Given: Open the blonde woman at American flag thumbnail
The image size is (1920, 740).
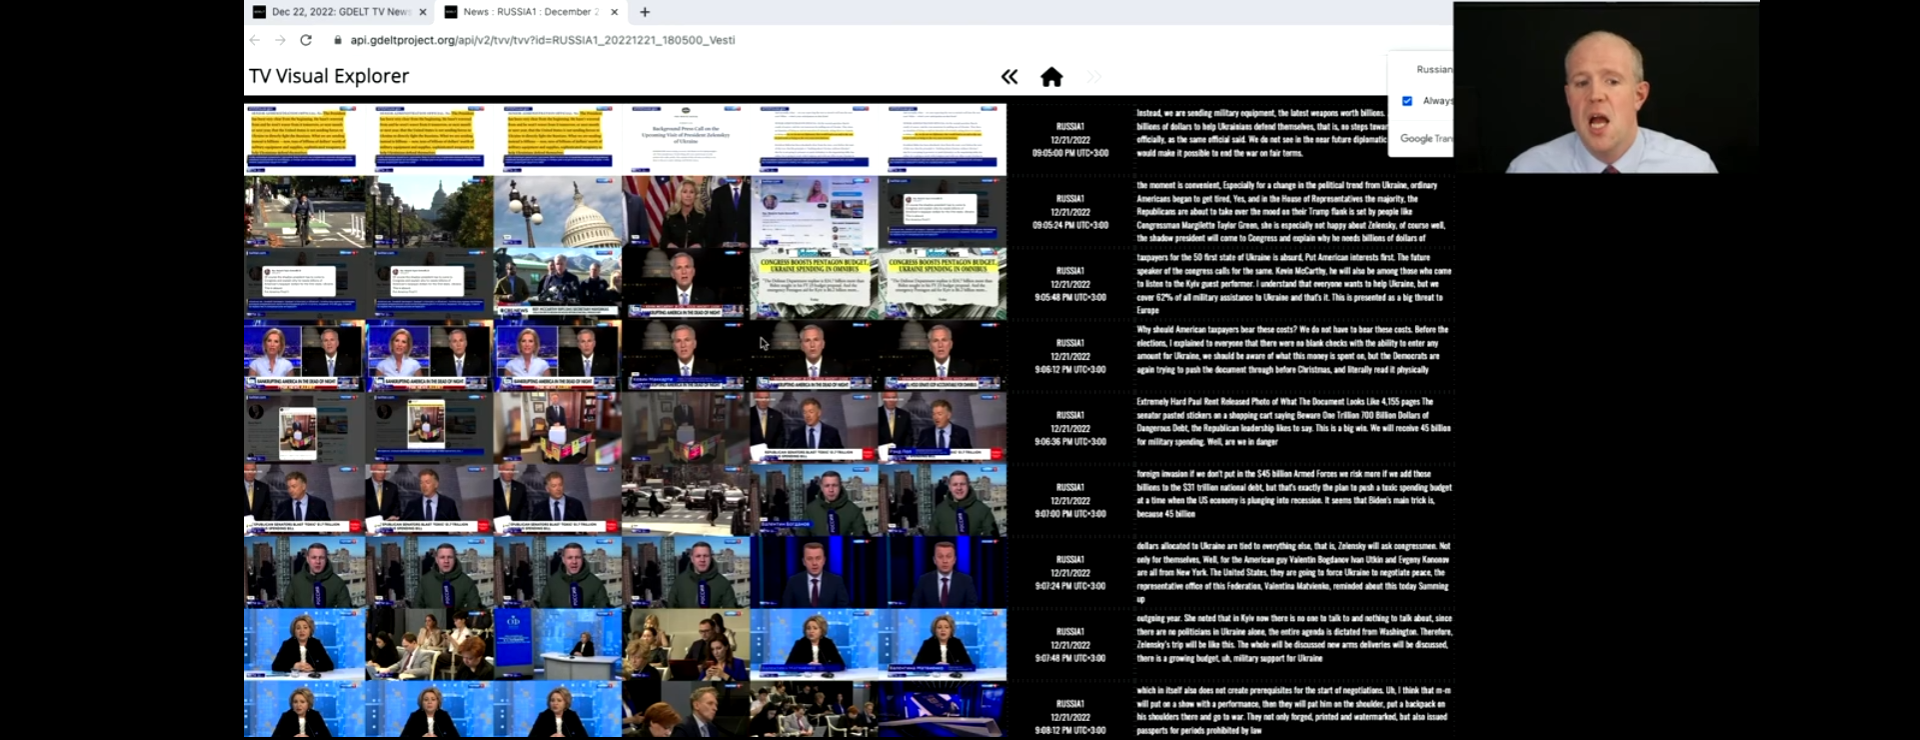Looking at the screenshot, I should pos(686,212).
